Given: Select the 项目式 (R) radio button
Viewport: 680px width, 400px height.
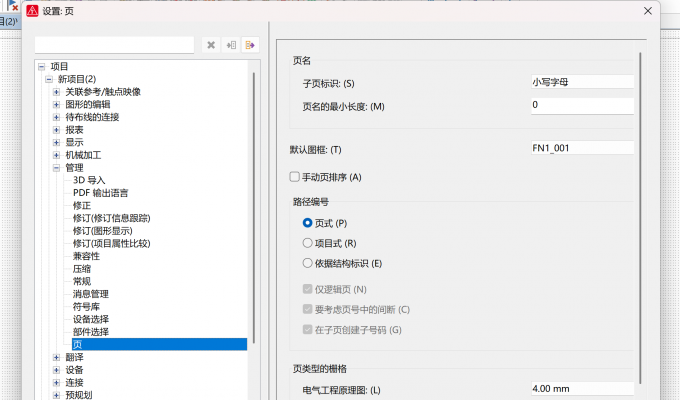Looking at the screenshot, I should pyautogui.click(x=307, y=243).
